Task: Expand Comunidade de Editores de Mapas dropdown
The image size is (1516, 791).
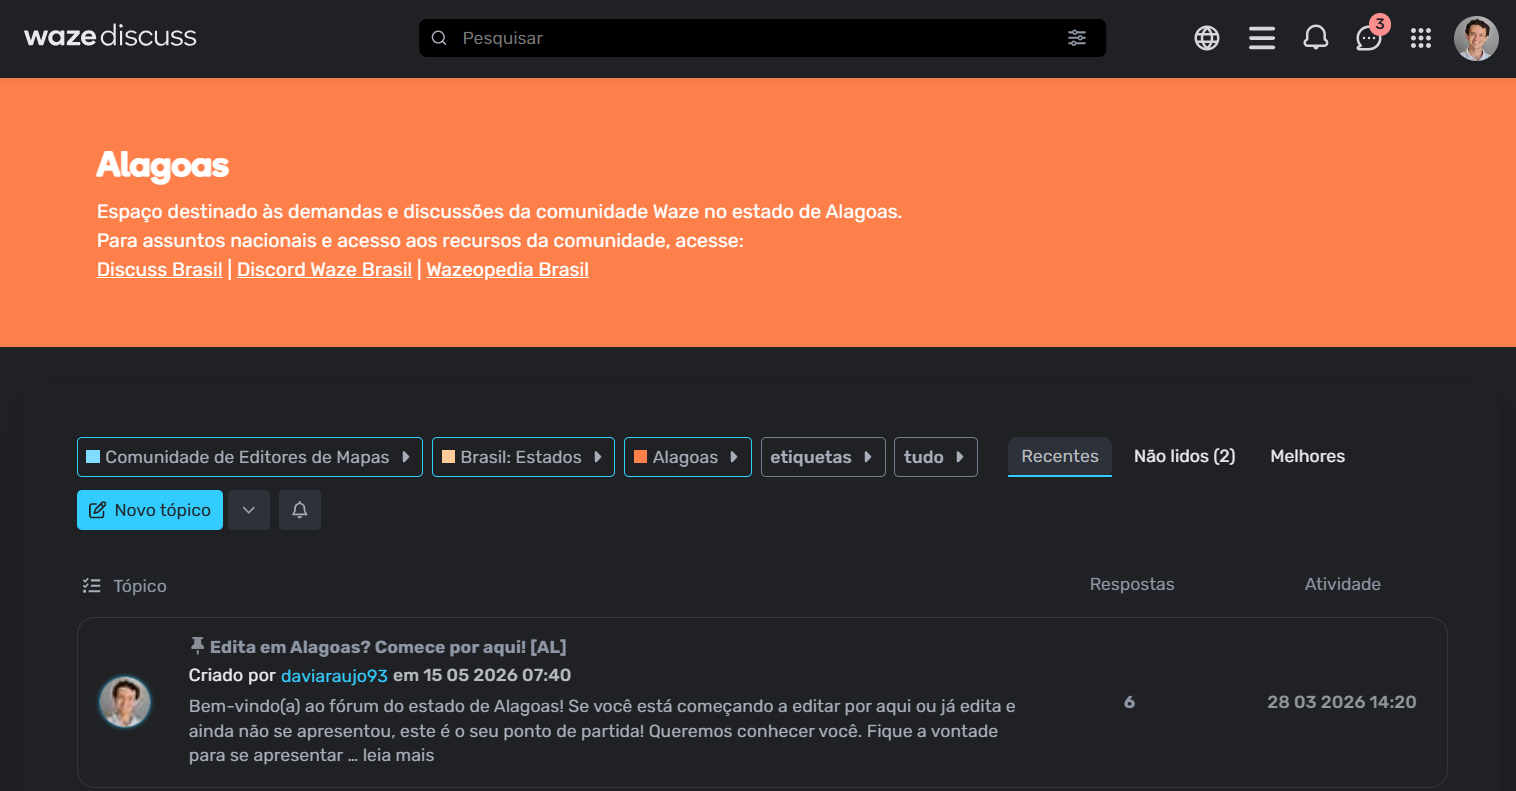Action: tap(250, 457)
